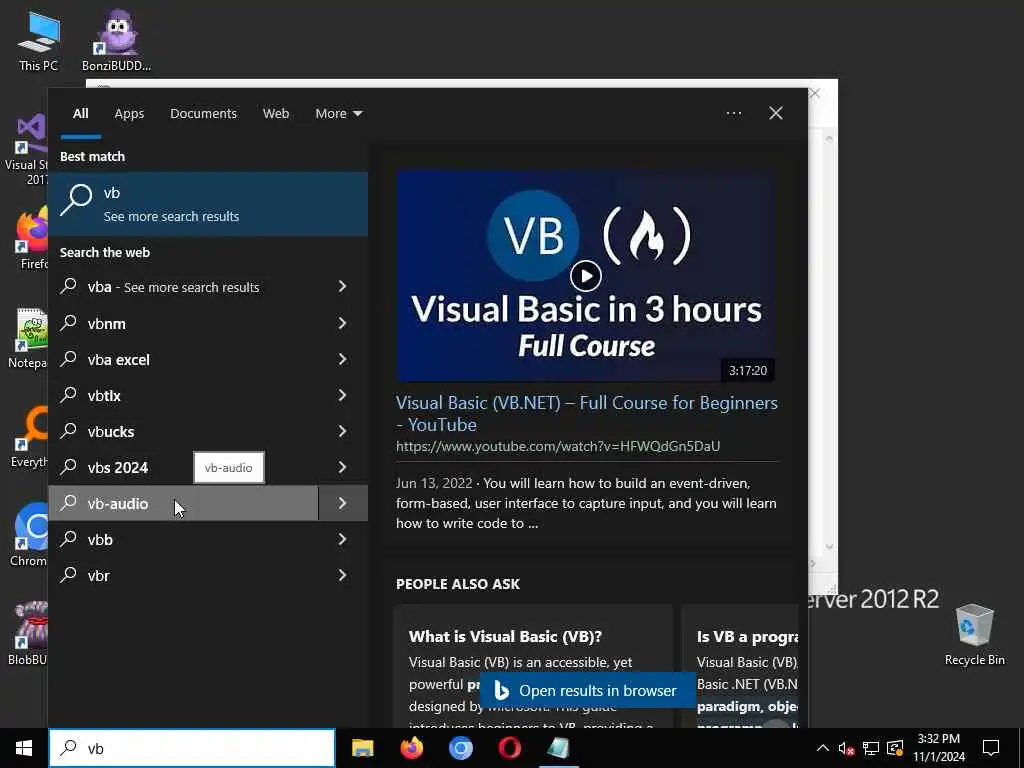
Task: Switch to the Web search tab
Action: pyautogui.click(x=276, y=114)
